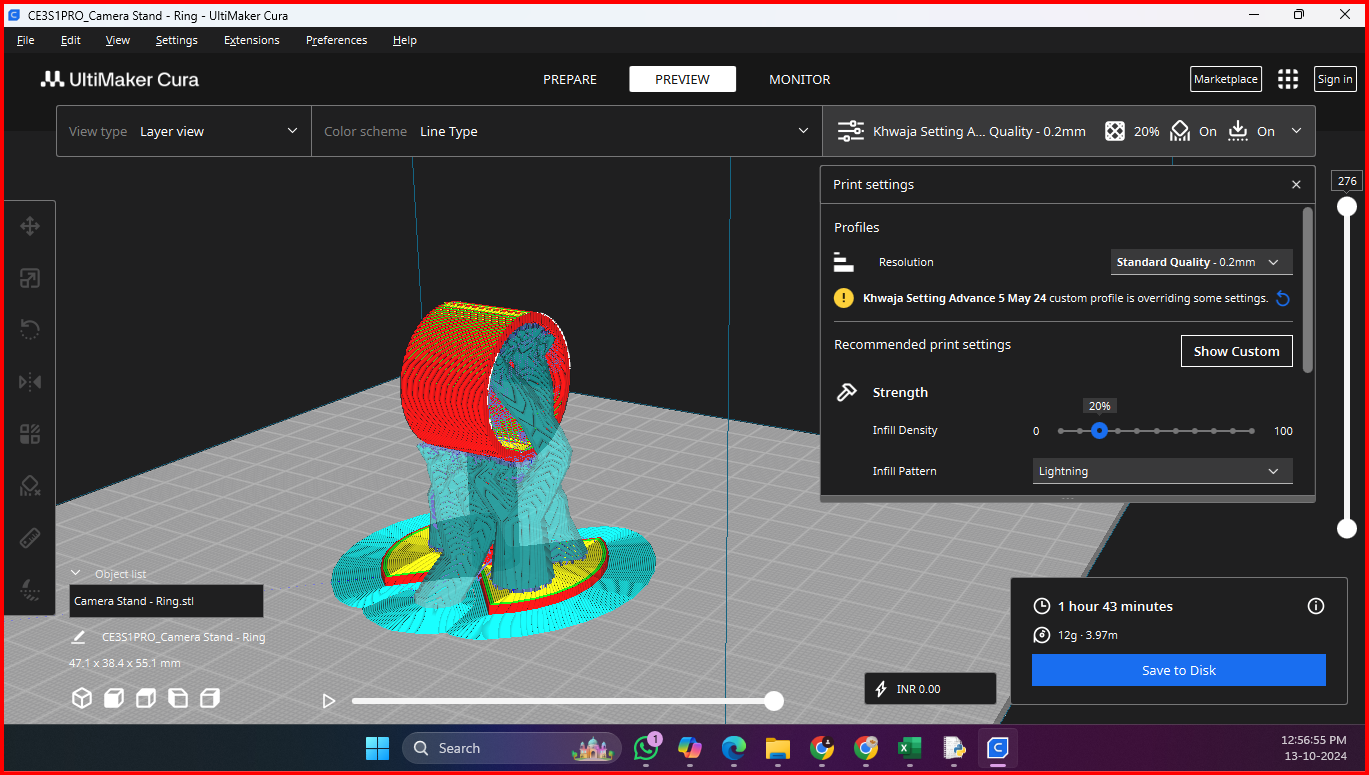Screen dimensions: 1369x775
Task: Open the Extensions menu
Action: tap(252, 40)
